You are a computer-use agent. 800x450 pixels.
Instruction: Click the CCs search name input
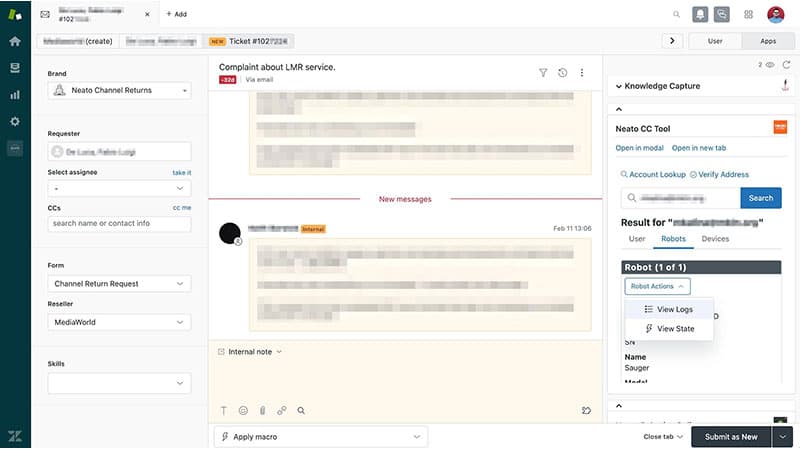pyautogui.click(x=119, y=224)
